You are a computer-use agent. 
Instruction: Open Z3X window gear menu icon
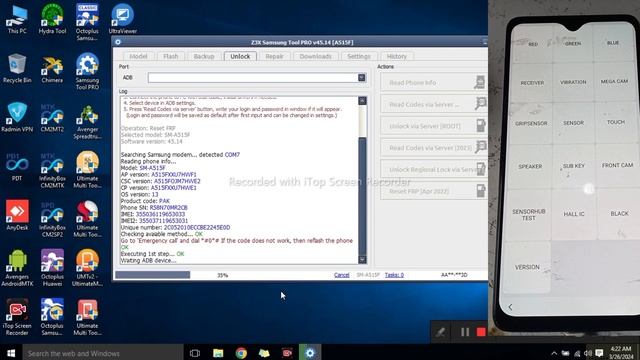click(x=118, y=42)
